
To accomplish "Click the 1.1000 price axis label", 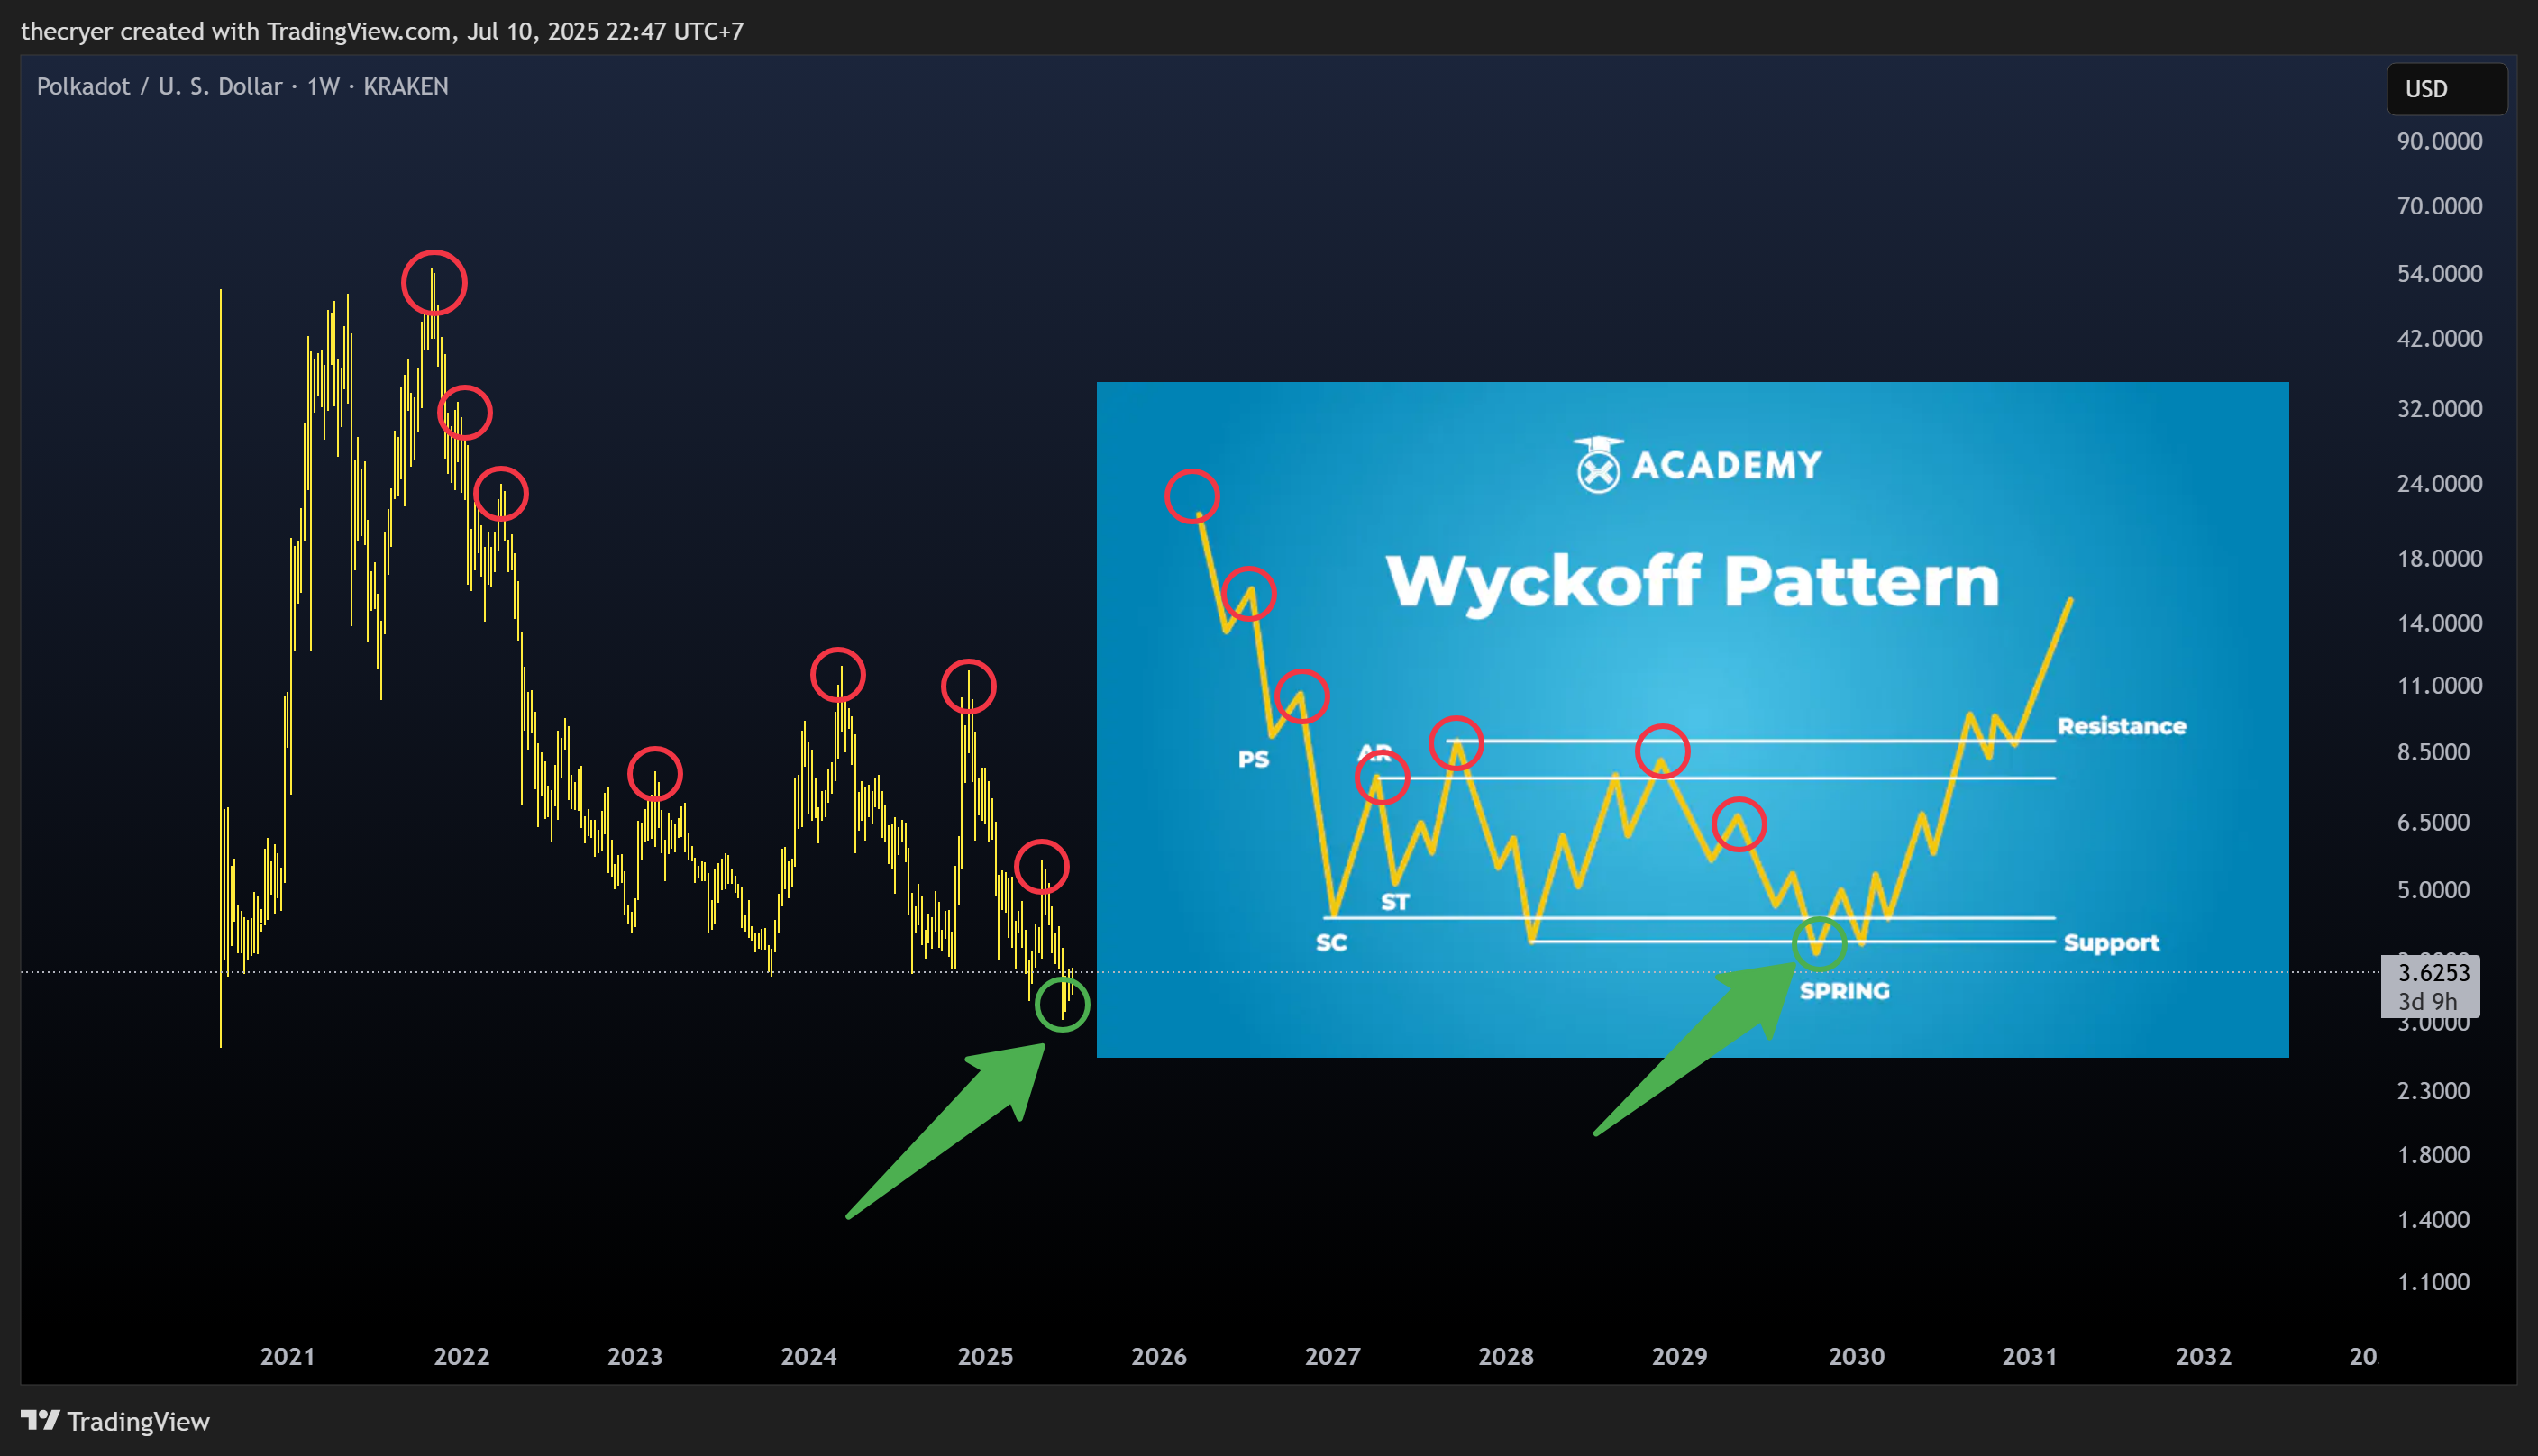I will click(x=2433, y=1281).
